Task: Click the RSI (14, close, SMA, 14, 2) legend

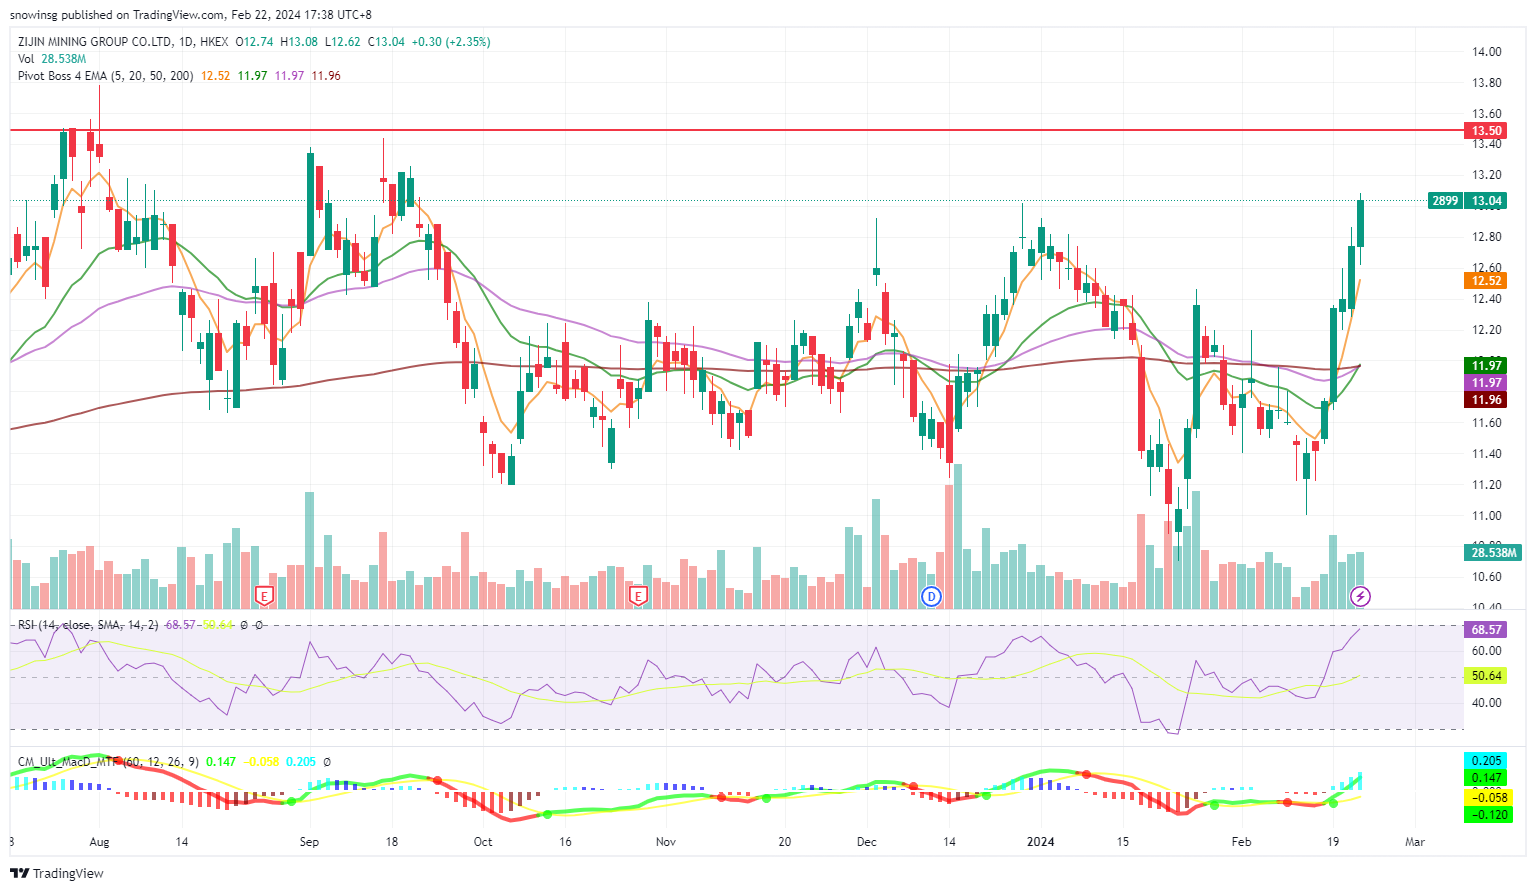Action: (88, 625)
